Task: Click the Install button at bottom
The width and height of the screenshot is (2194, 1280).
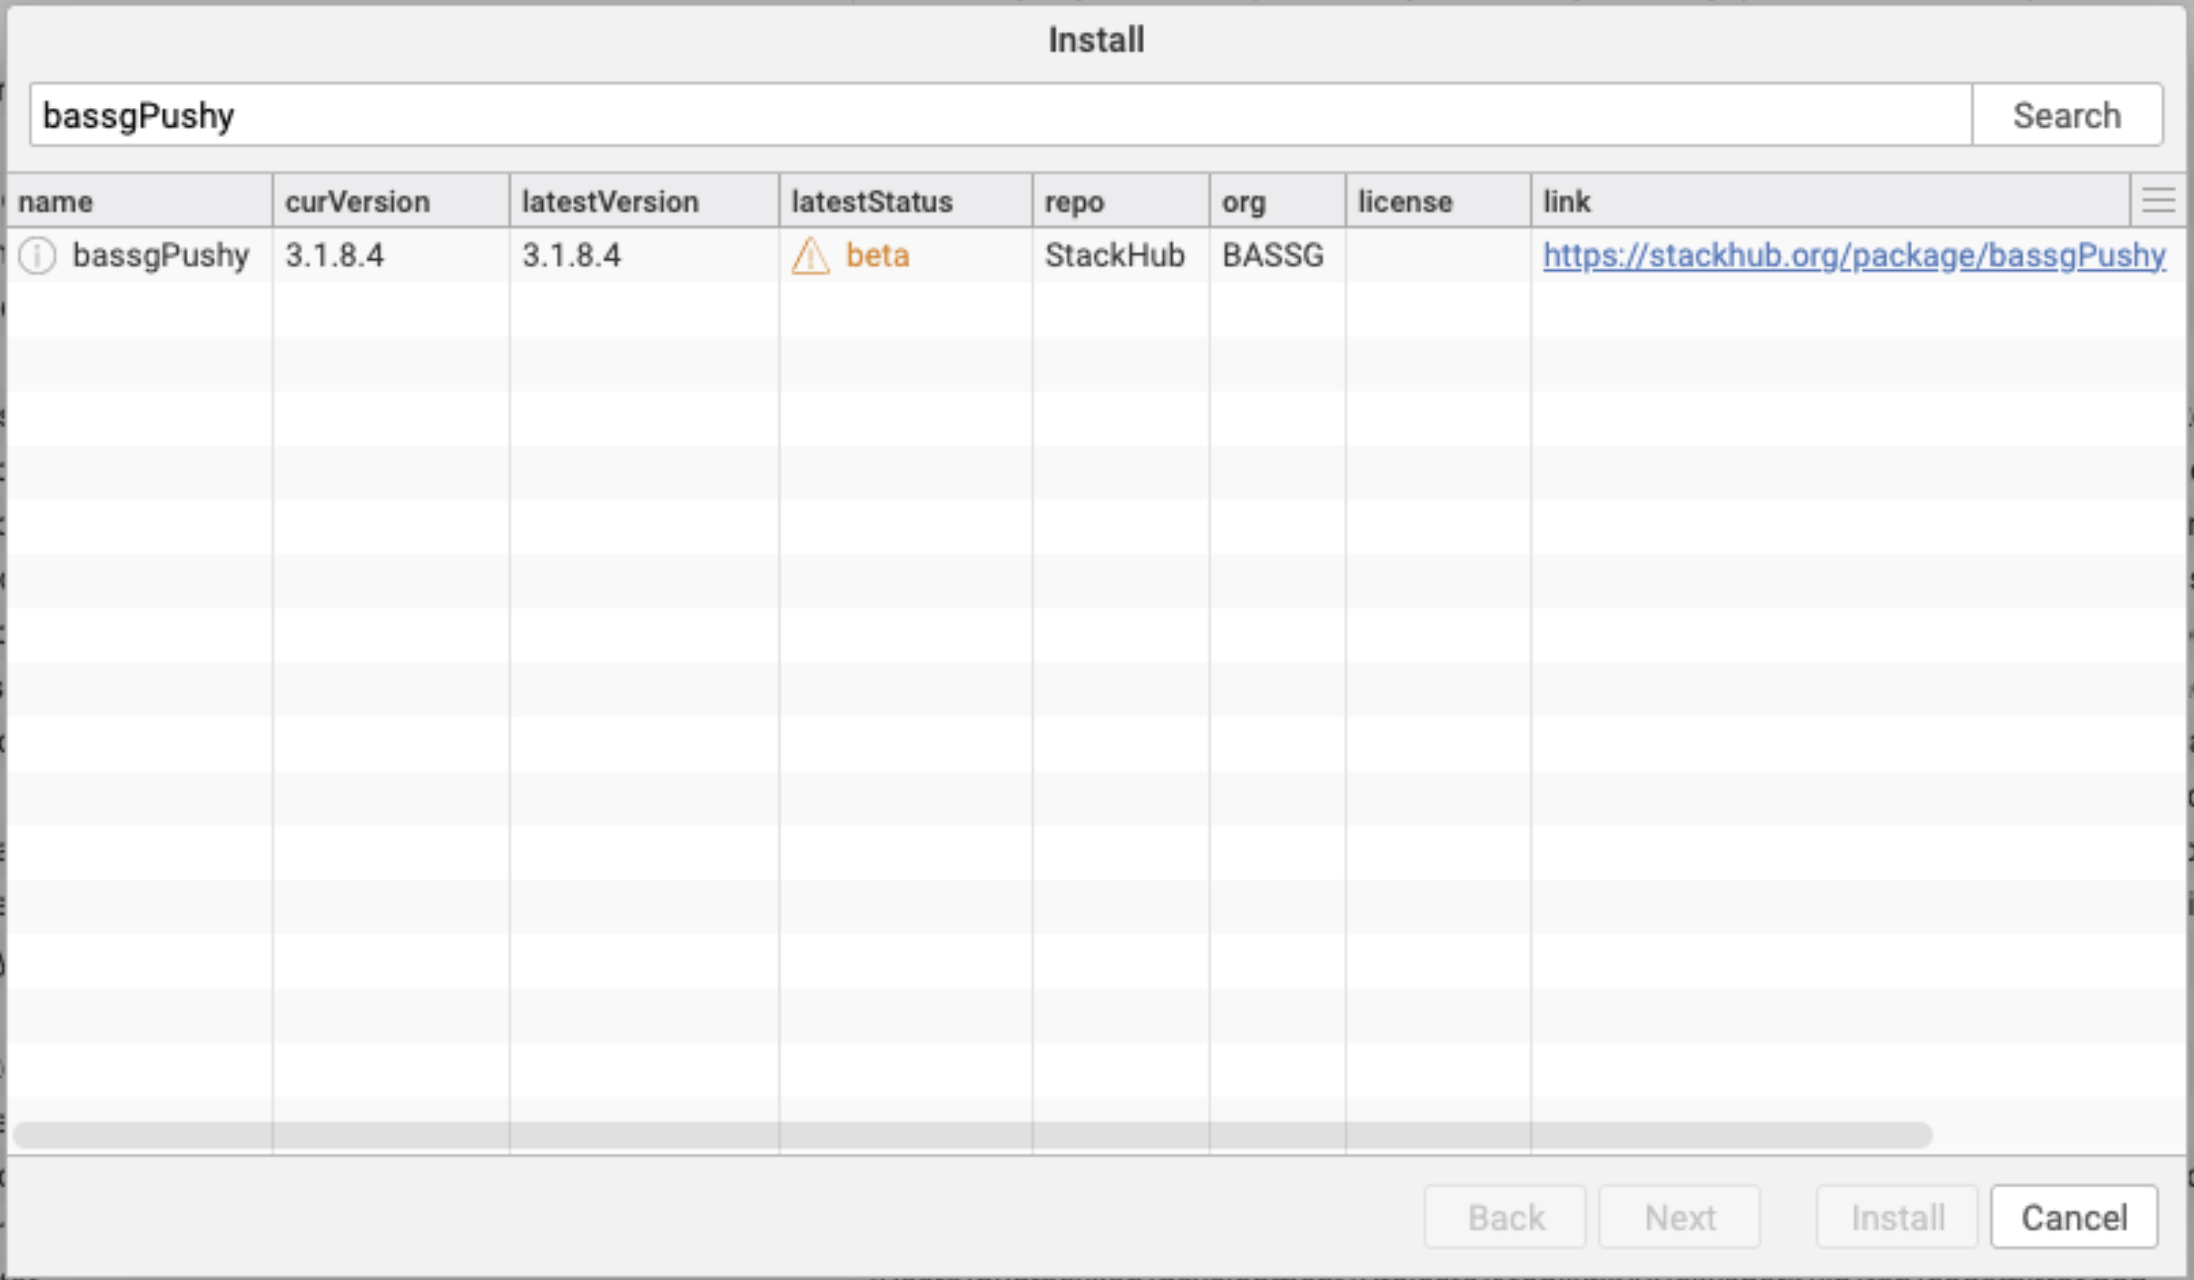Action: click(1896, 1217)
